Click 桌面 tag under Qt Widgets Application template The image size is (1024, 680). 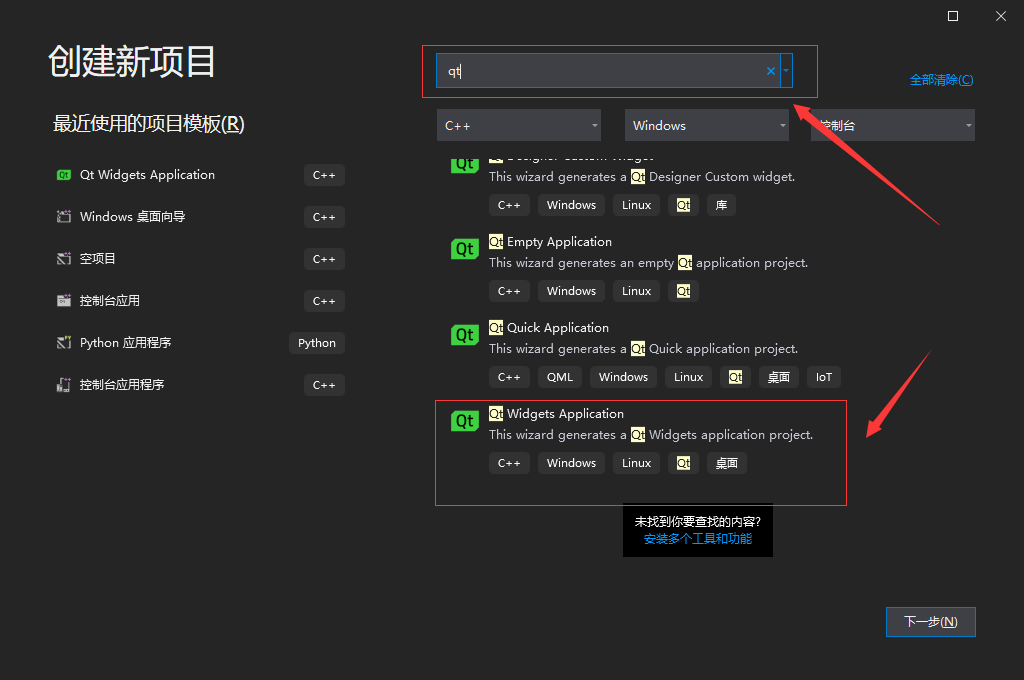(727, 463)
